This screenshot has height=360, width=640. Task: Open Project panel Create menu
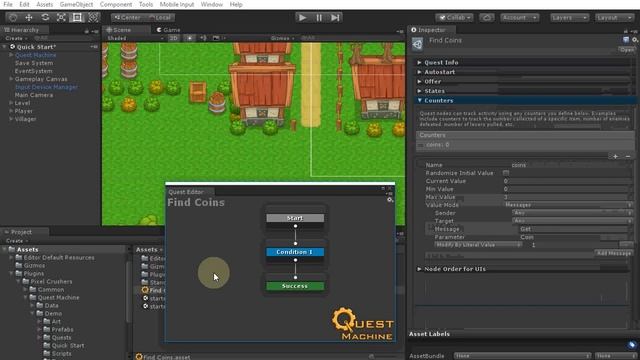[16, 241]
